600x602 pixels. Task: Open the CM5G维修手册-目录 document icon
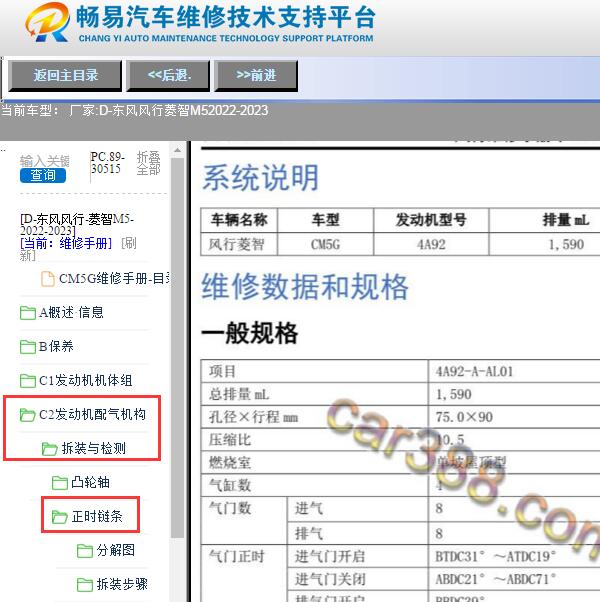click(x=48, y=279)
